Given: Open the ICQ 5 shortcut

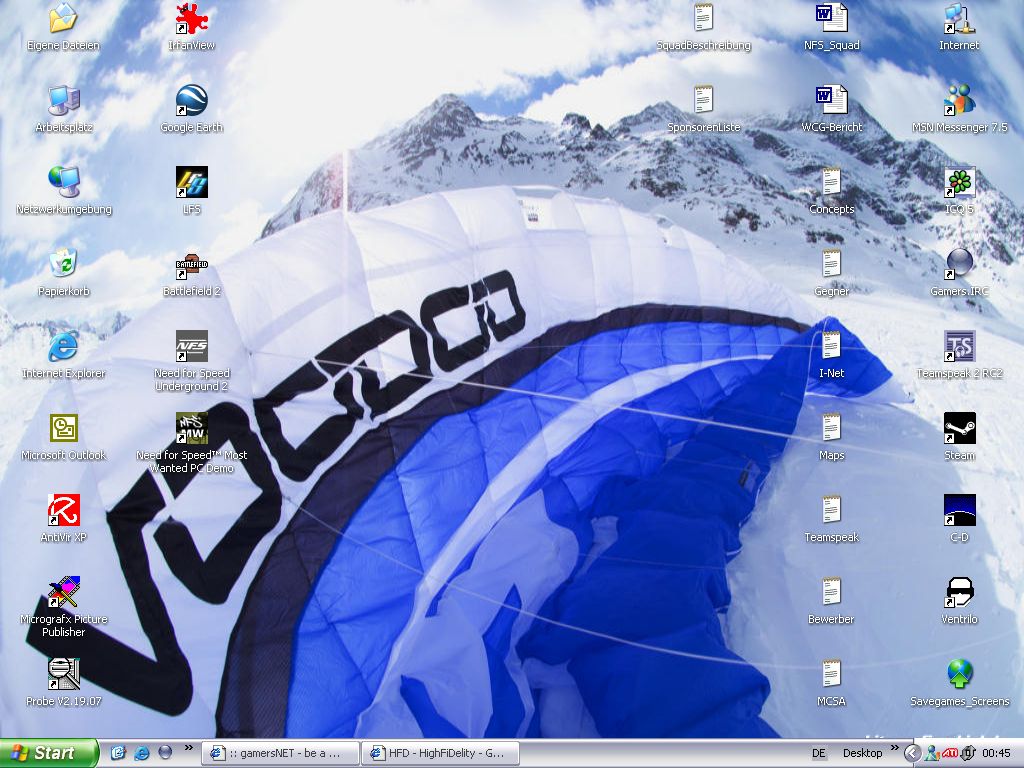Looking at the screenshot, I should coord(959,183).
